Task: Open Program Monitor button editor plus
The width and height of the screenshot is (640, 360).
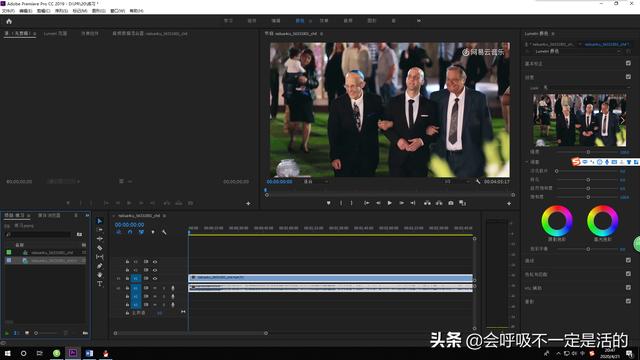Action: click(509, 203)
